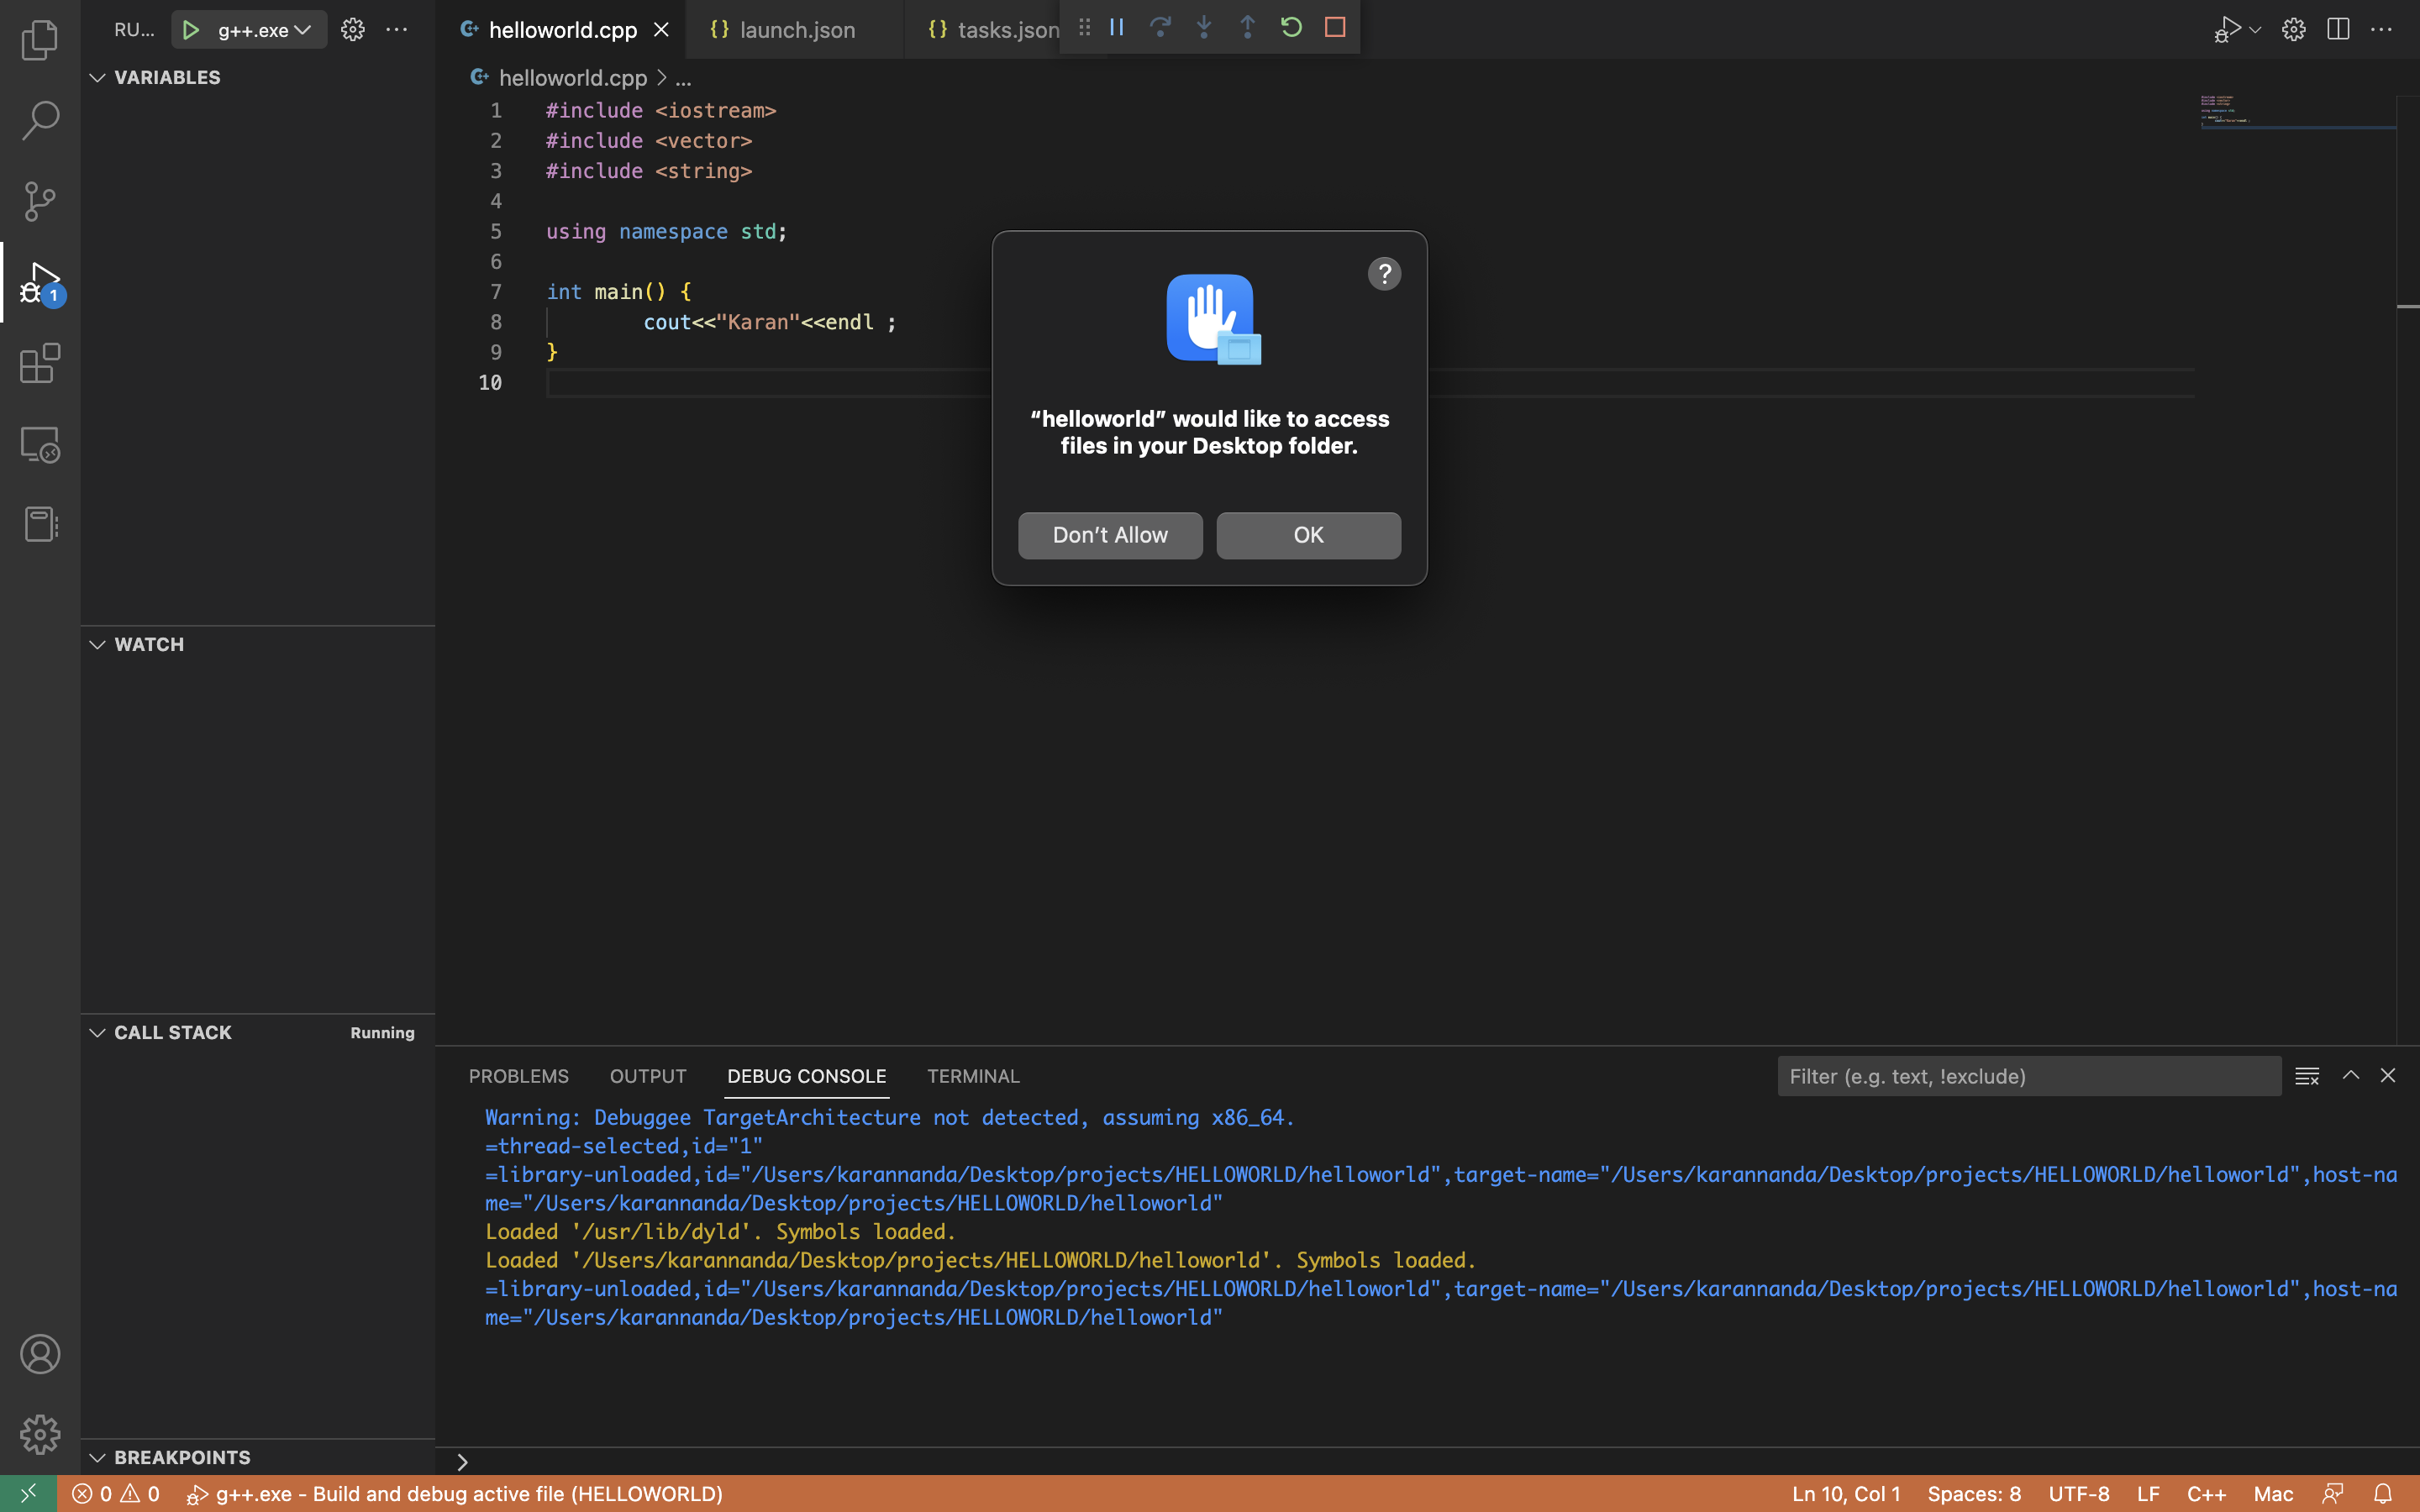Open the notifications bell icon

2383,1494
